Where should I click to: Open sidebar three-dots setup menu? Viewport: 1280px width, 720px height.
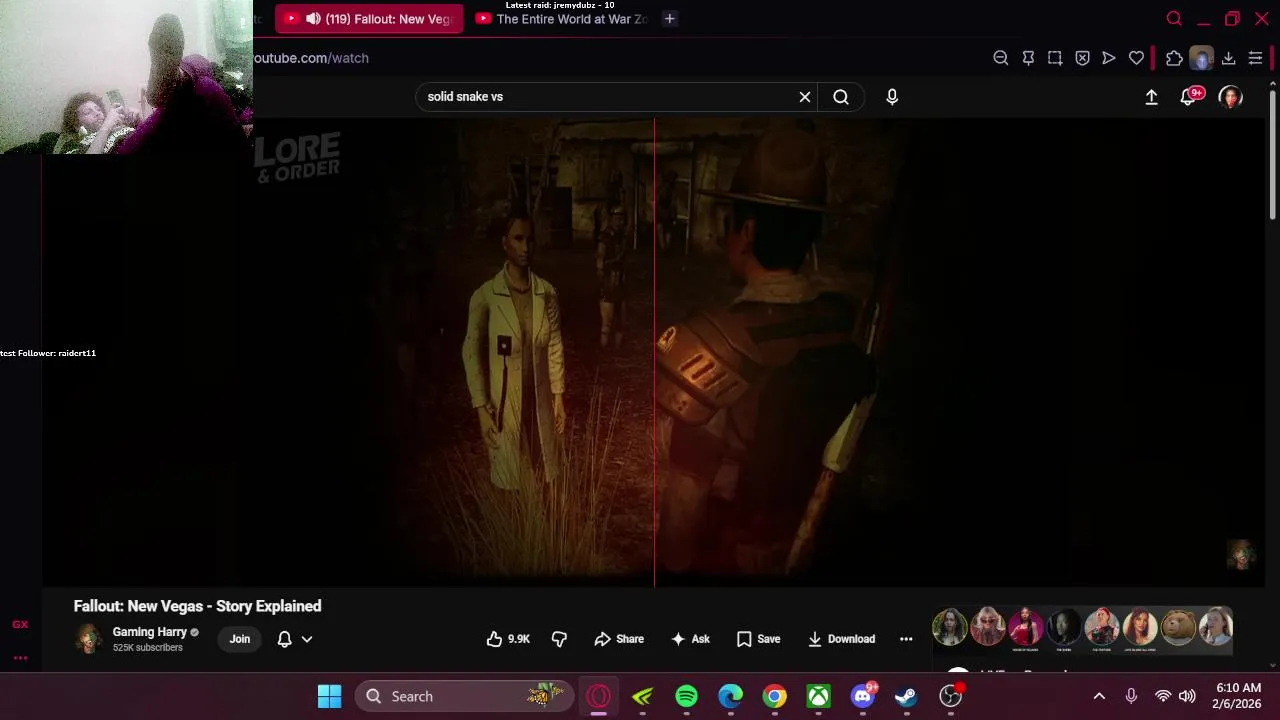[20, 658]
